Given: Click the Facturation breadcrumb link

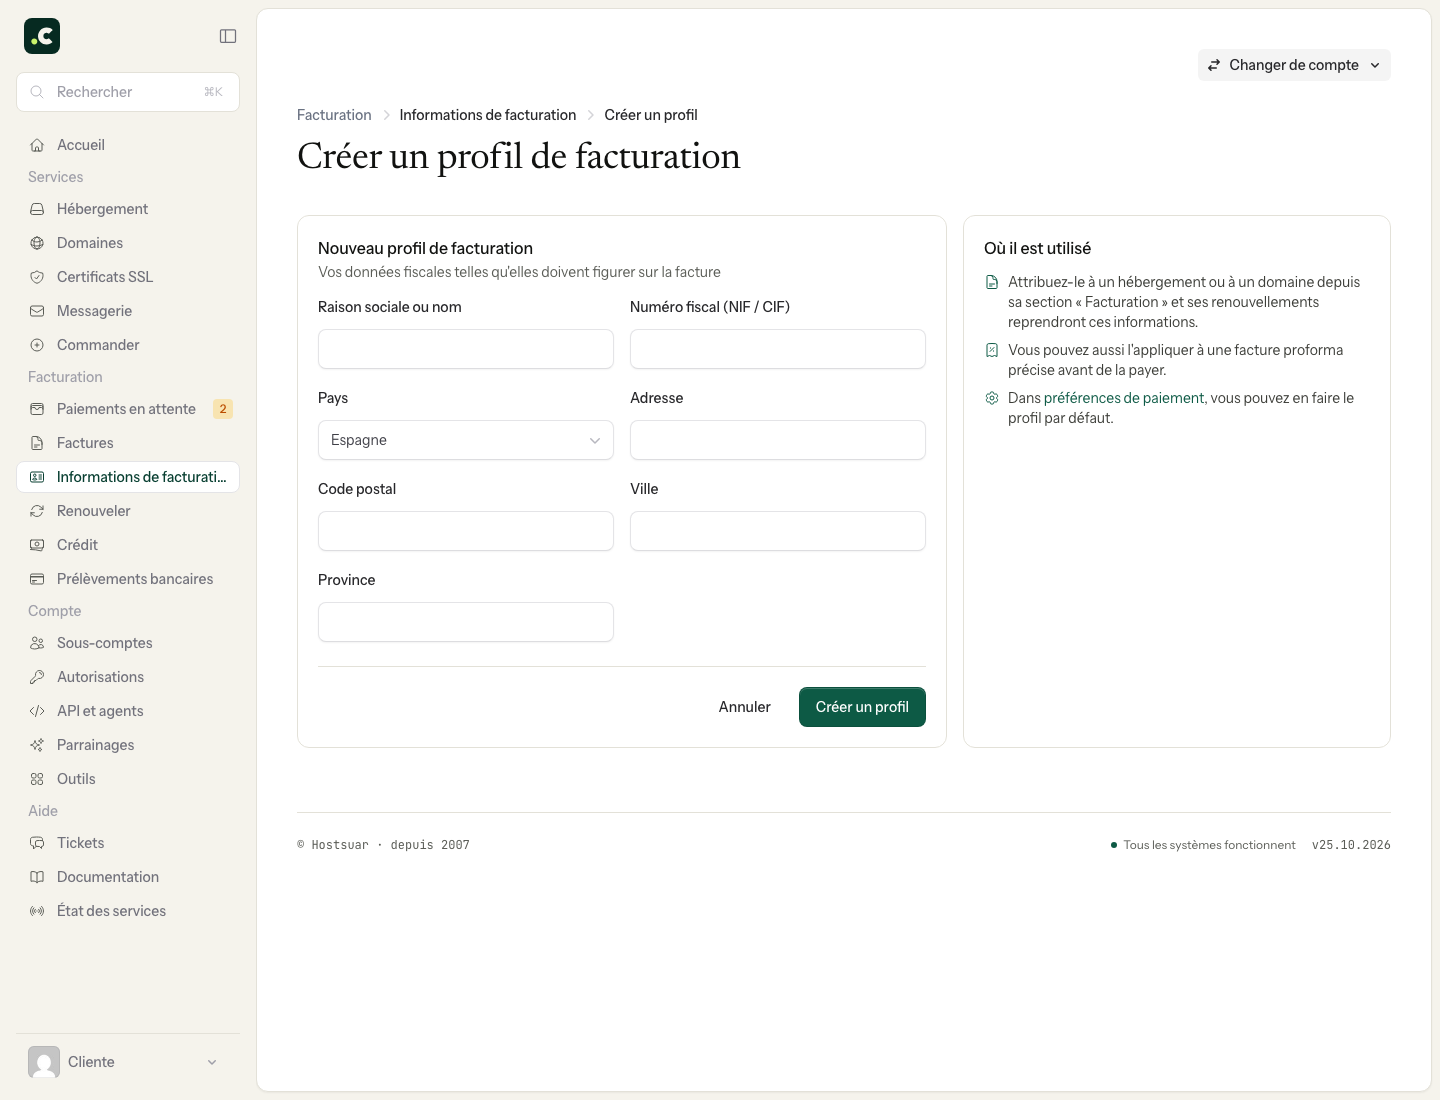Looking at the screenshot, I should coord(334,115).
